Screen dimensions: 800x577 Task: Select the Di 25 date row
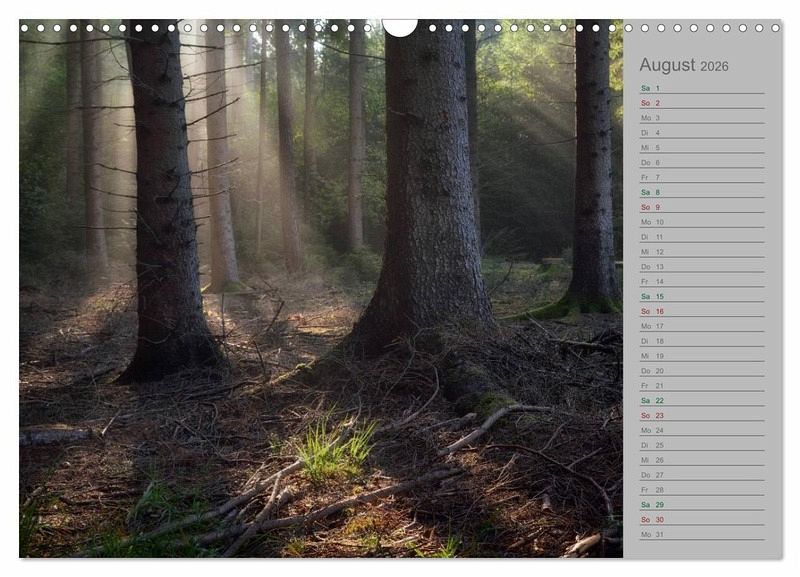pos(701,445)
